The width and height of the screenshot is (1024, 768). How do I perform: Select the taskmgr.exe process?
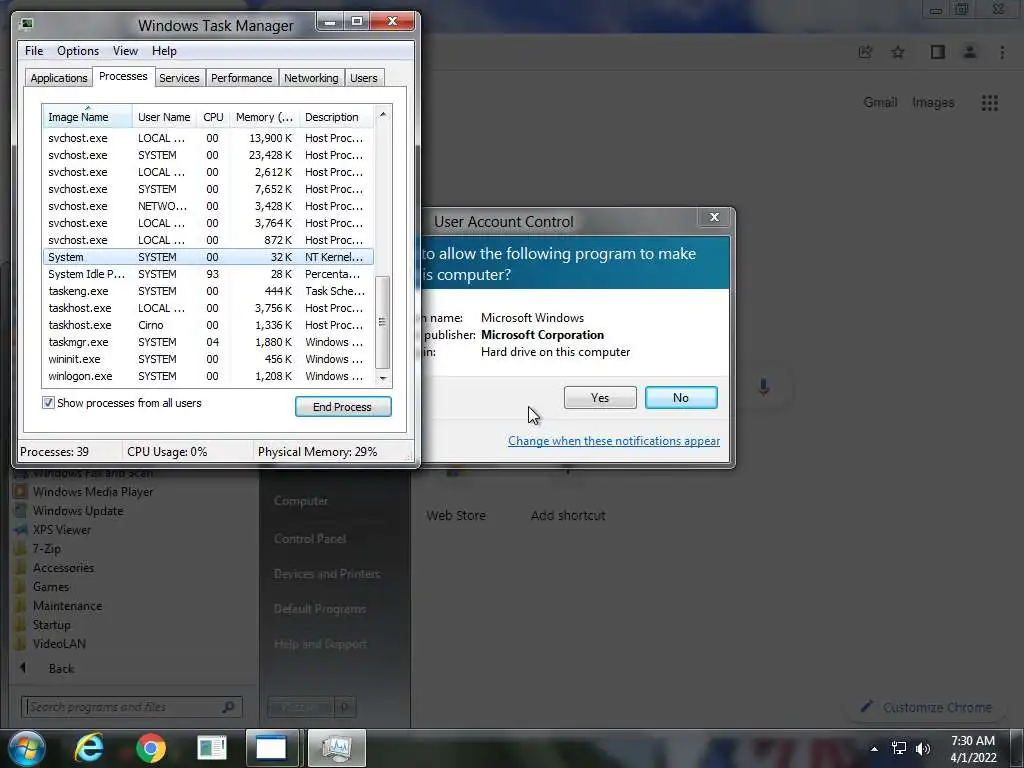pos(208,342)
